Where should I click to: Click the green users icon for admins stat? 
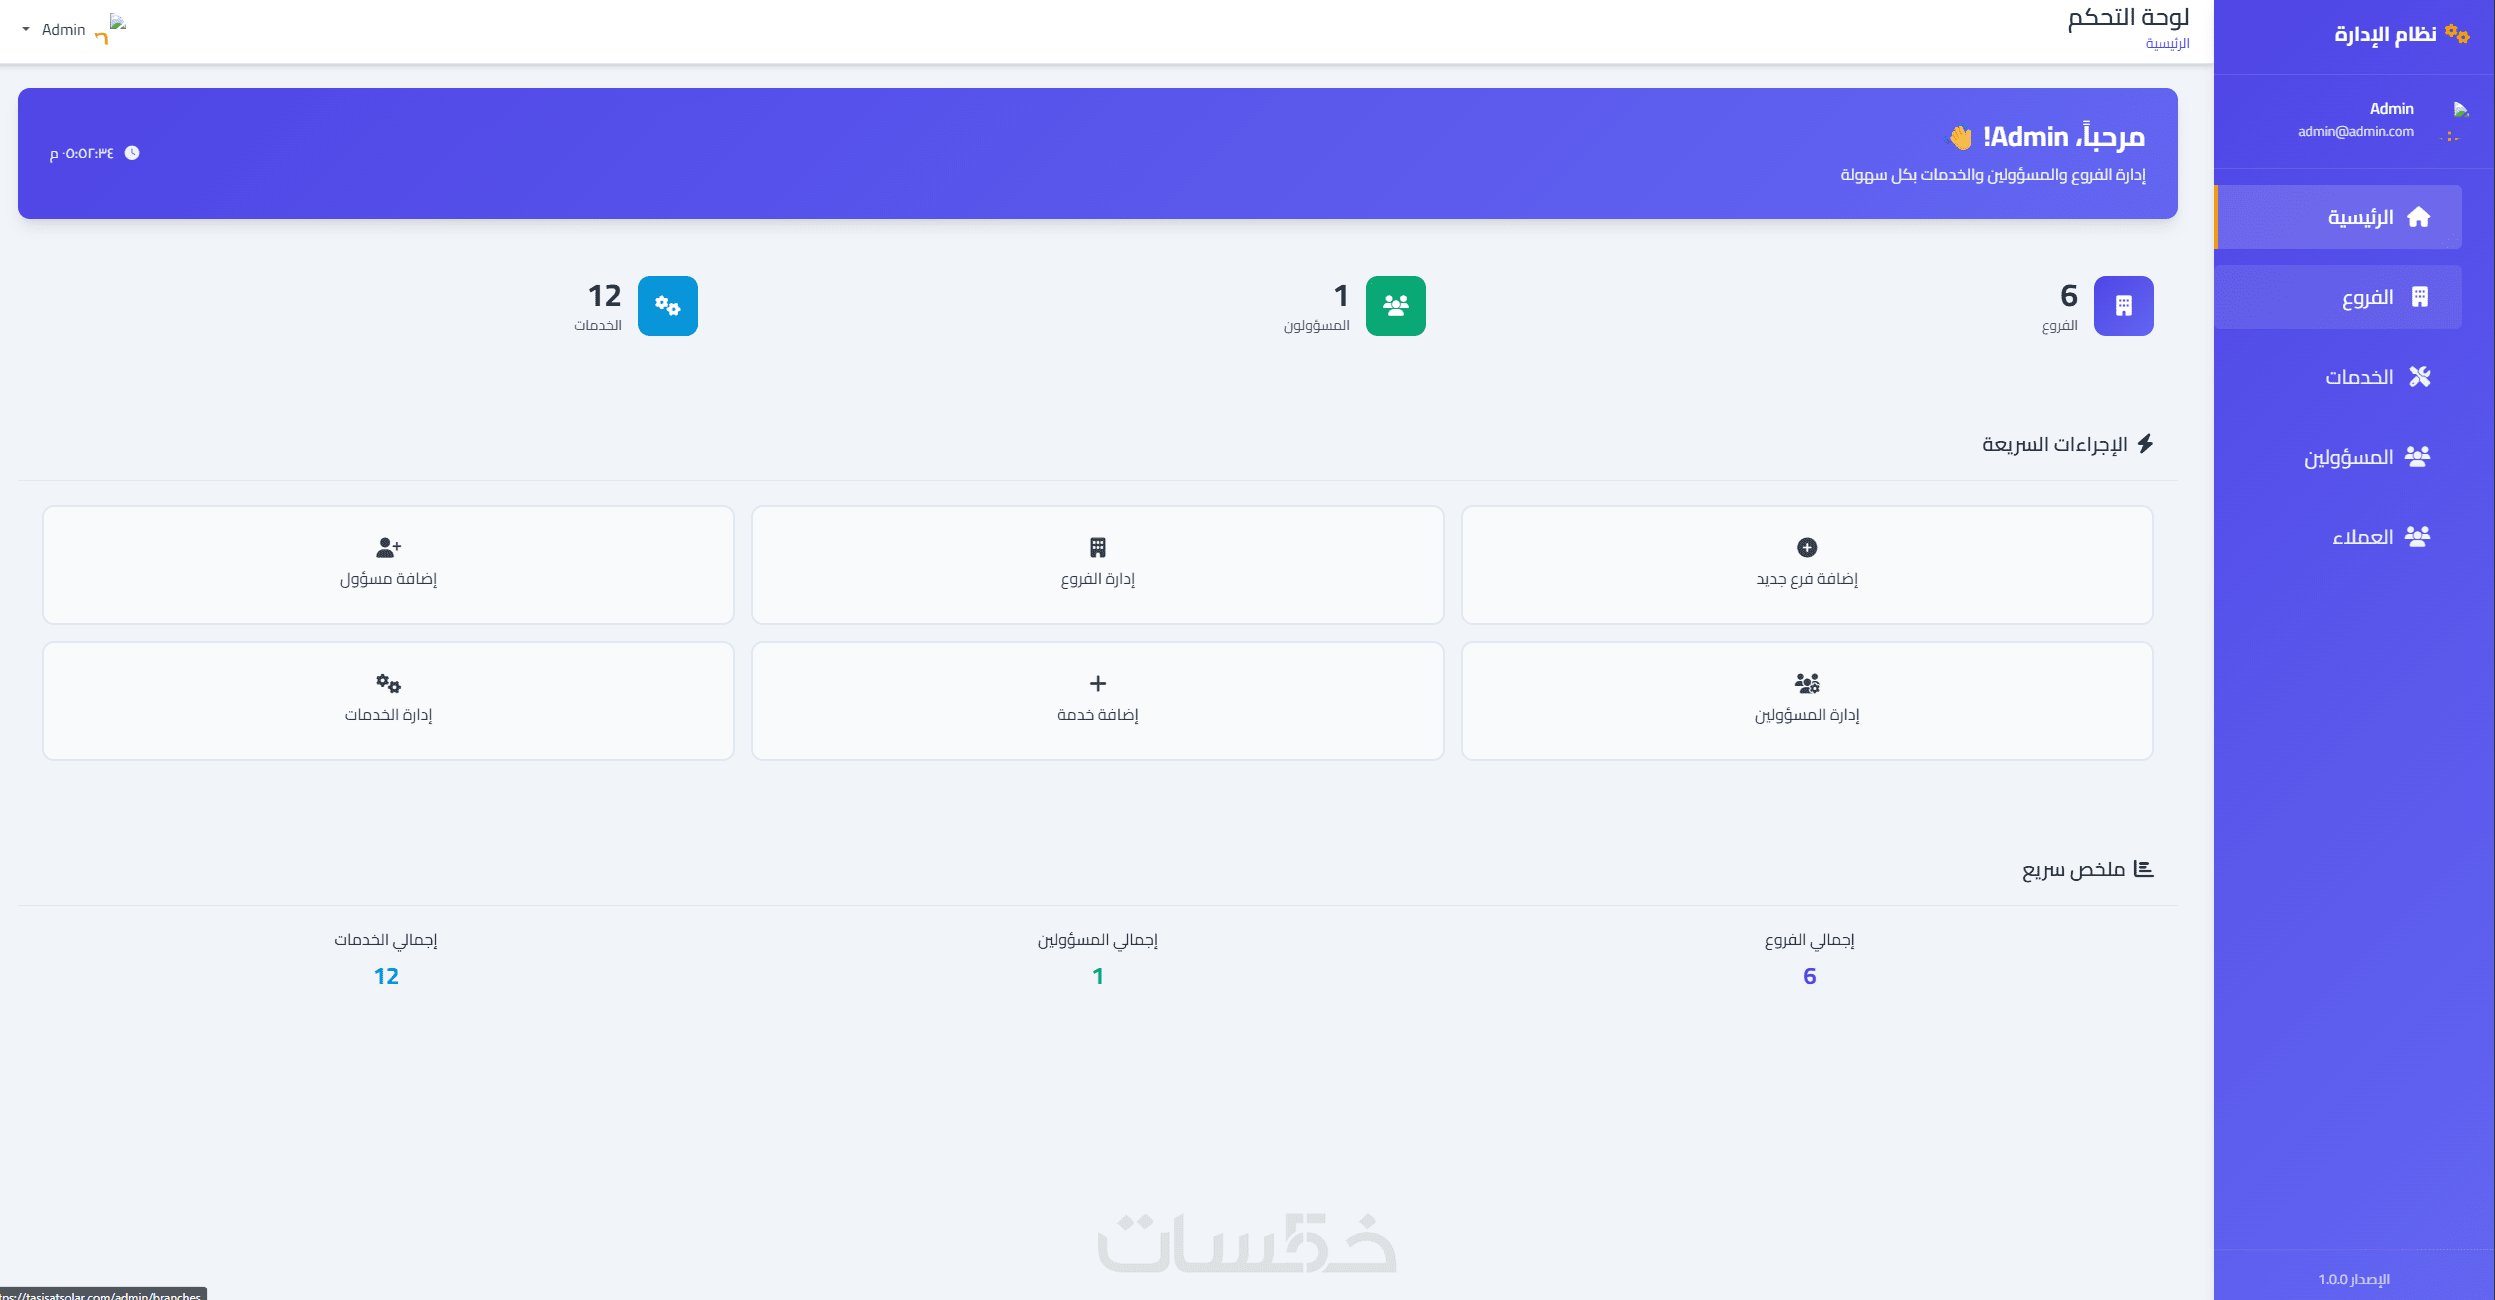1395,306
